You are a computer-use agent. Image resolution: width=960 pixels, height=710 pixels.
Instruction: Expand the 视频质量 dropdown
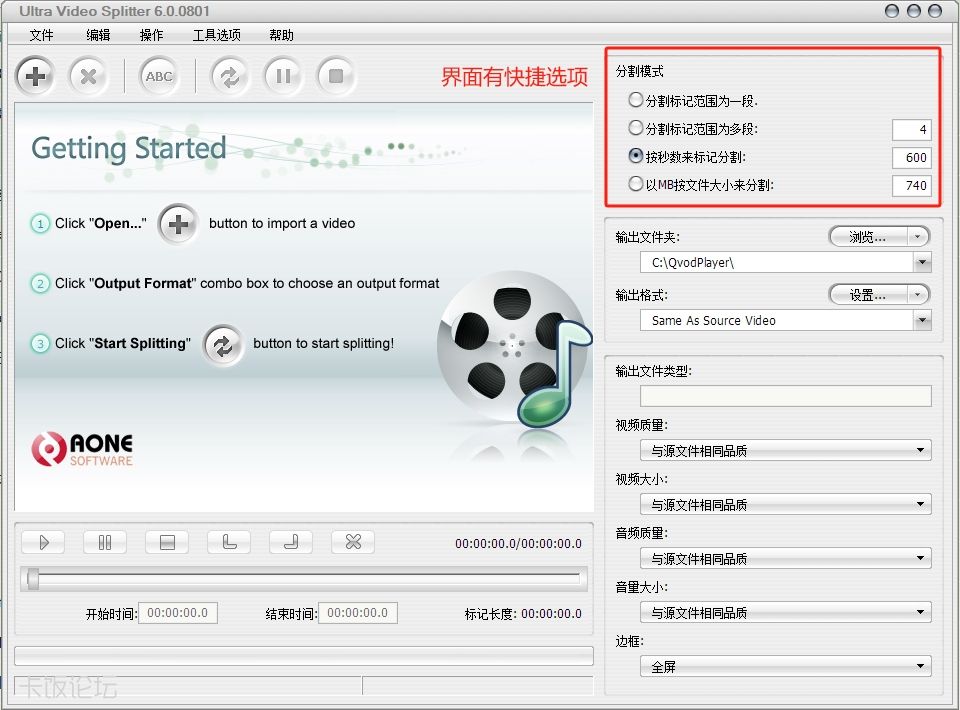tap(786, 450)
